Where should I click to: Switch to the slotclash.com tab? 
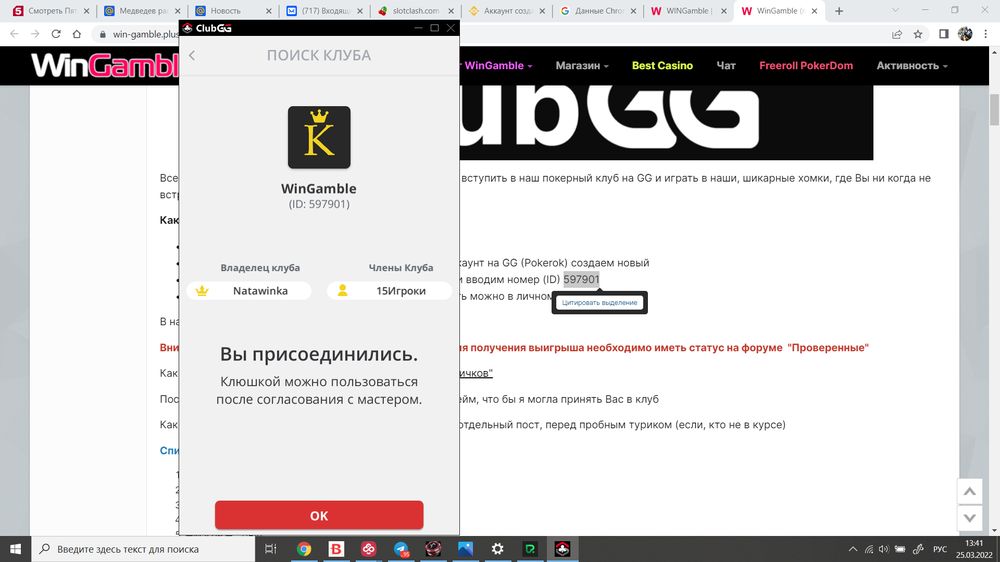416,11
